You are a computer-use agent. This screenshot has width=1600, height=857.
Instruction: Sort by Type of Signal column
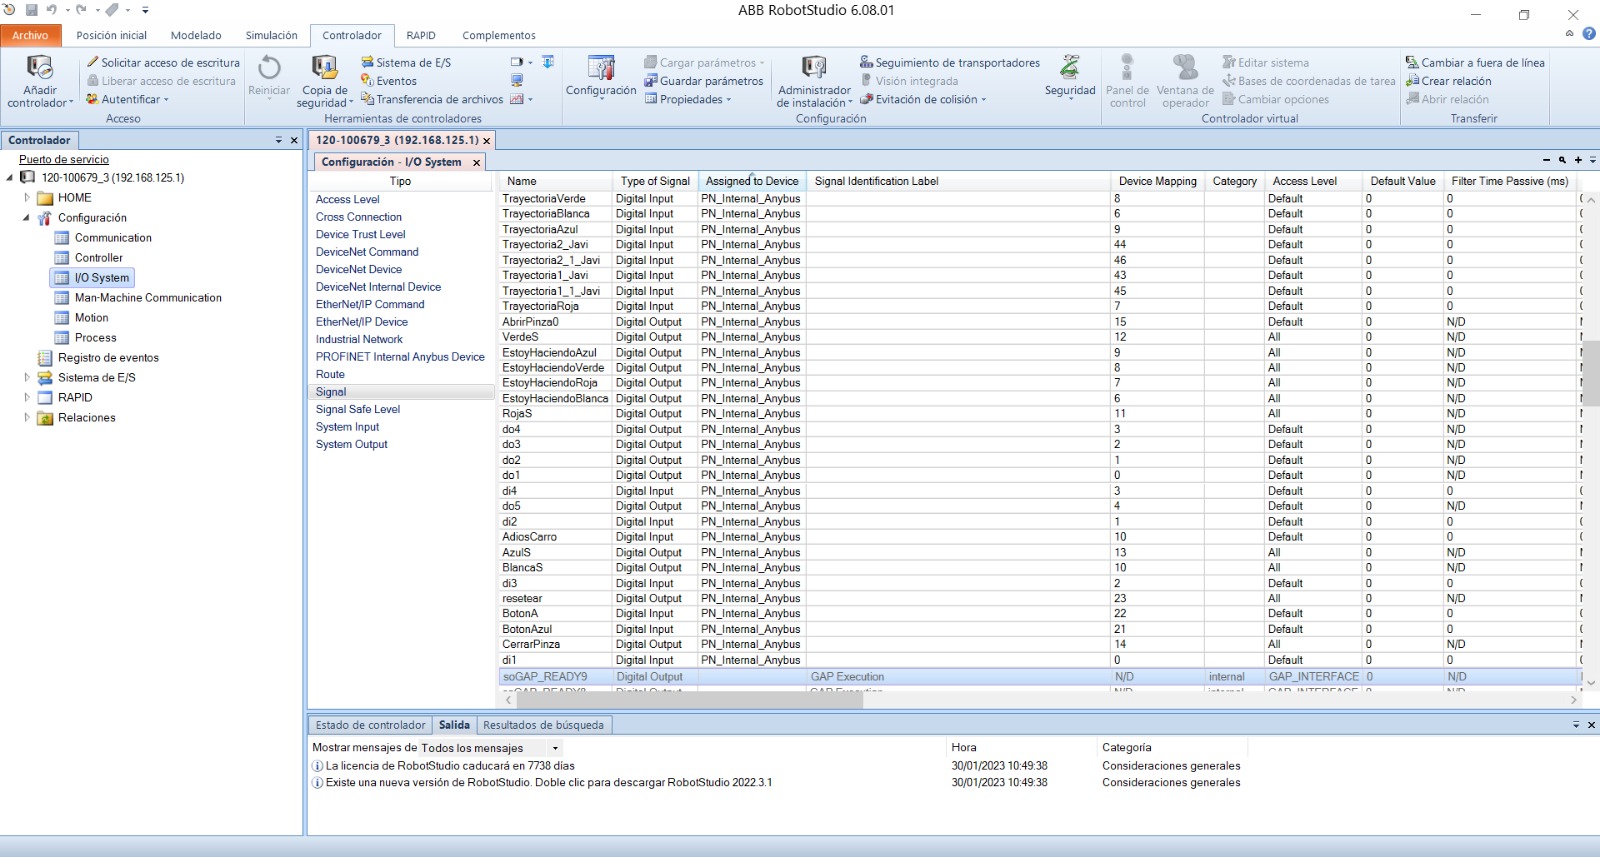(655, 181)
